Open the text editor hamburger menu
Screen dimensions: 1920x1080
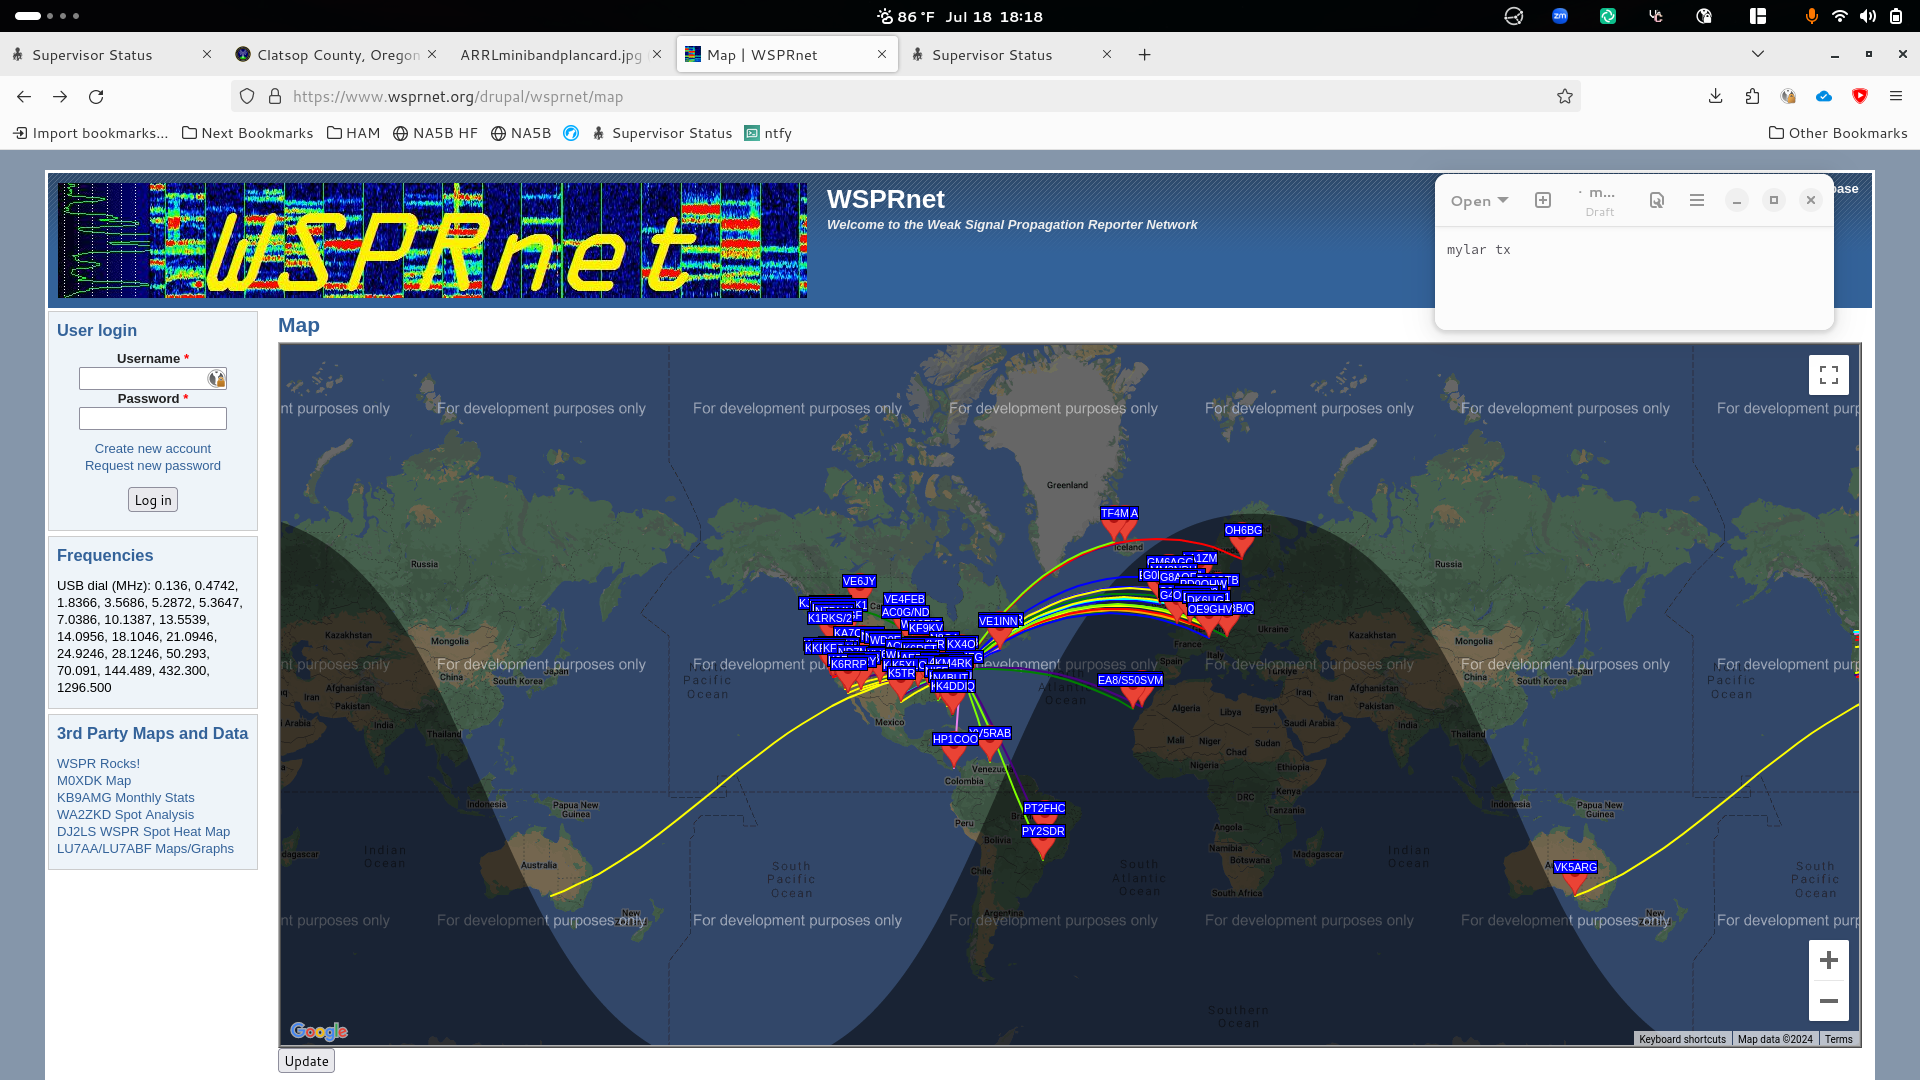pos(1697,200)
